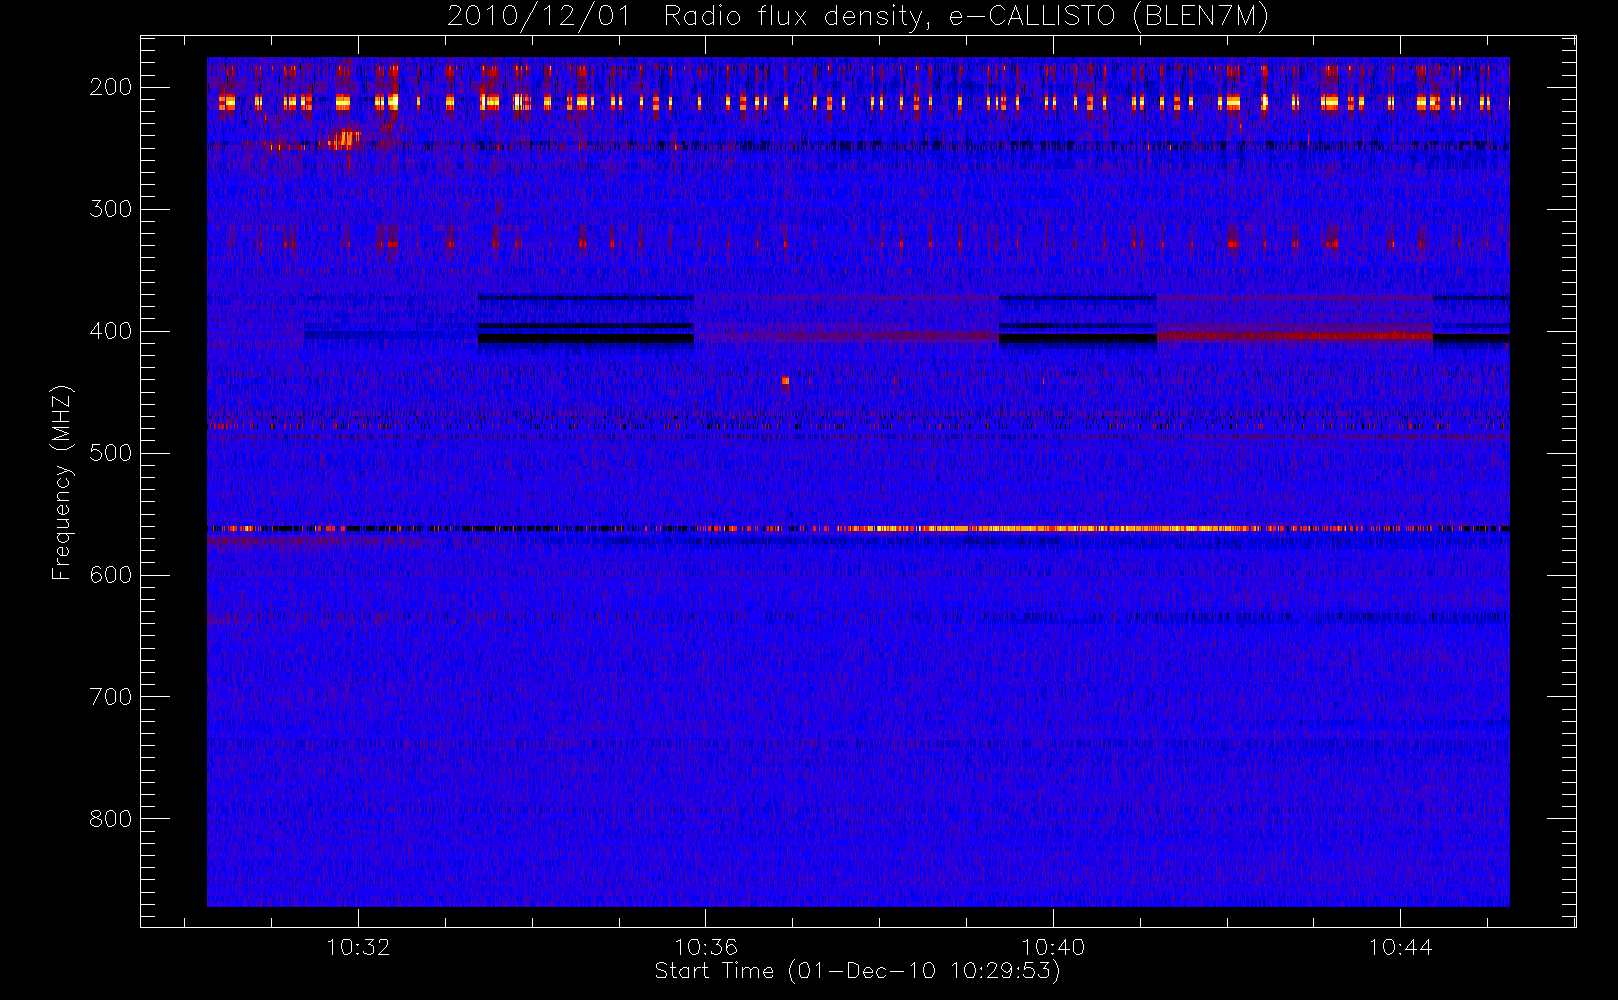Click the 700 frequency tick label

tap(110, 697)
